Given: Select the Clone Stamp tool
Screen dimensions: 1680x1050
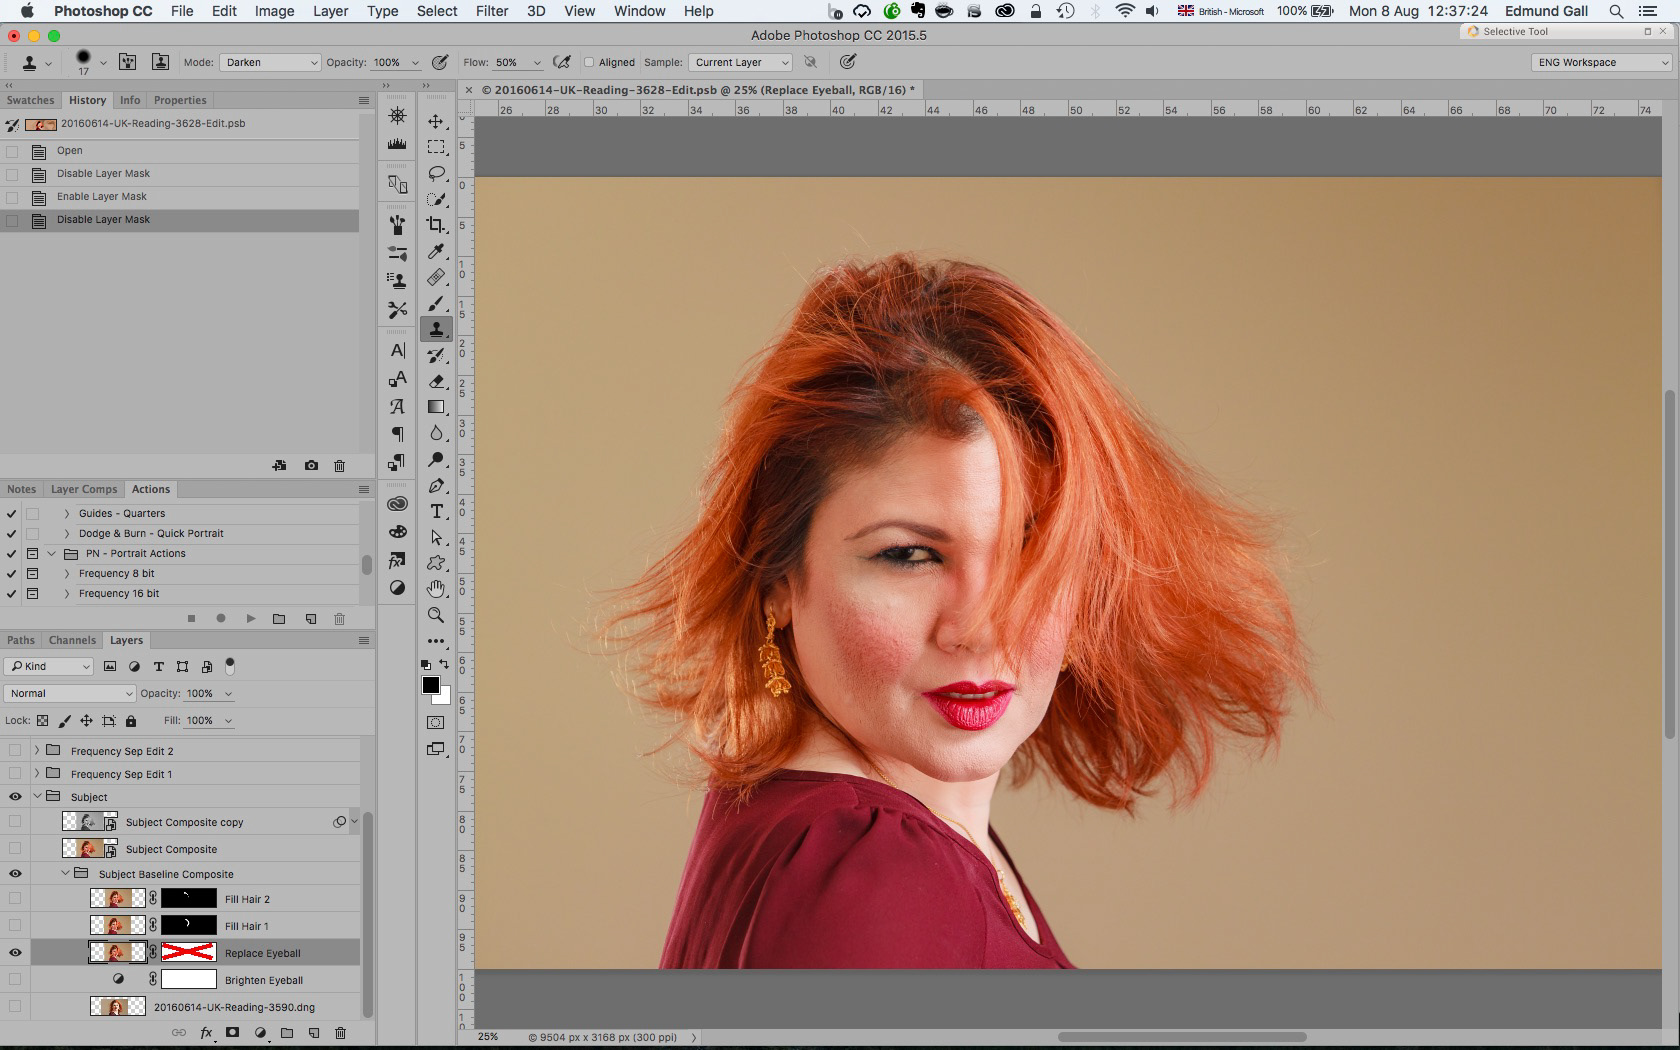Looking at the screenshot, I should (x=436, y=329).
